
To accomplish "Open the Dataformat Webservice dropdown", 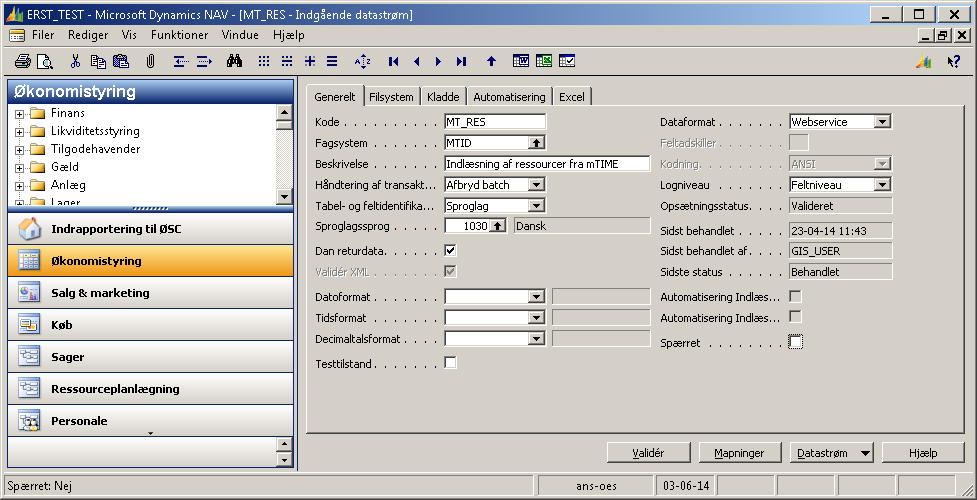I will click(881, 122).
